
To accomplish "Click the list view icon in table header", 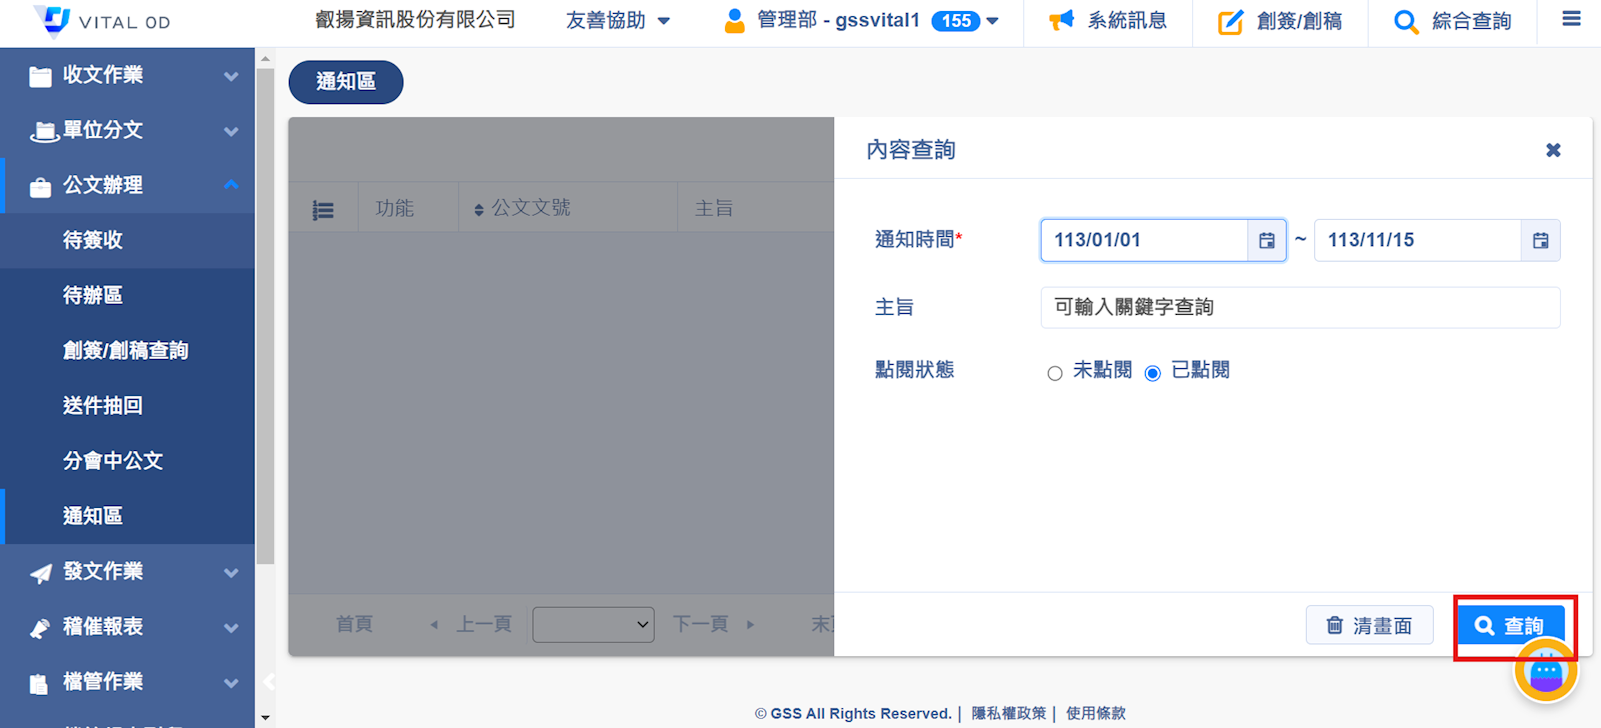I will [323, 210].
